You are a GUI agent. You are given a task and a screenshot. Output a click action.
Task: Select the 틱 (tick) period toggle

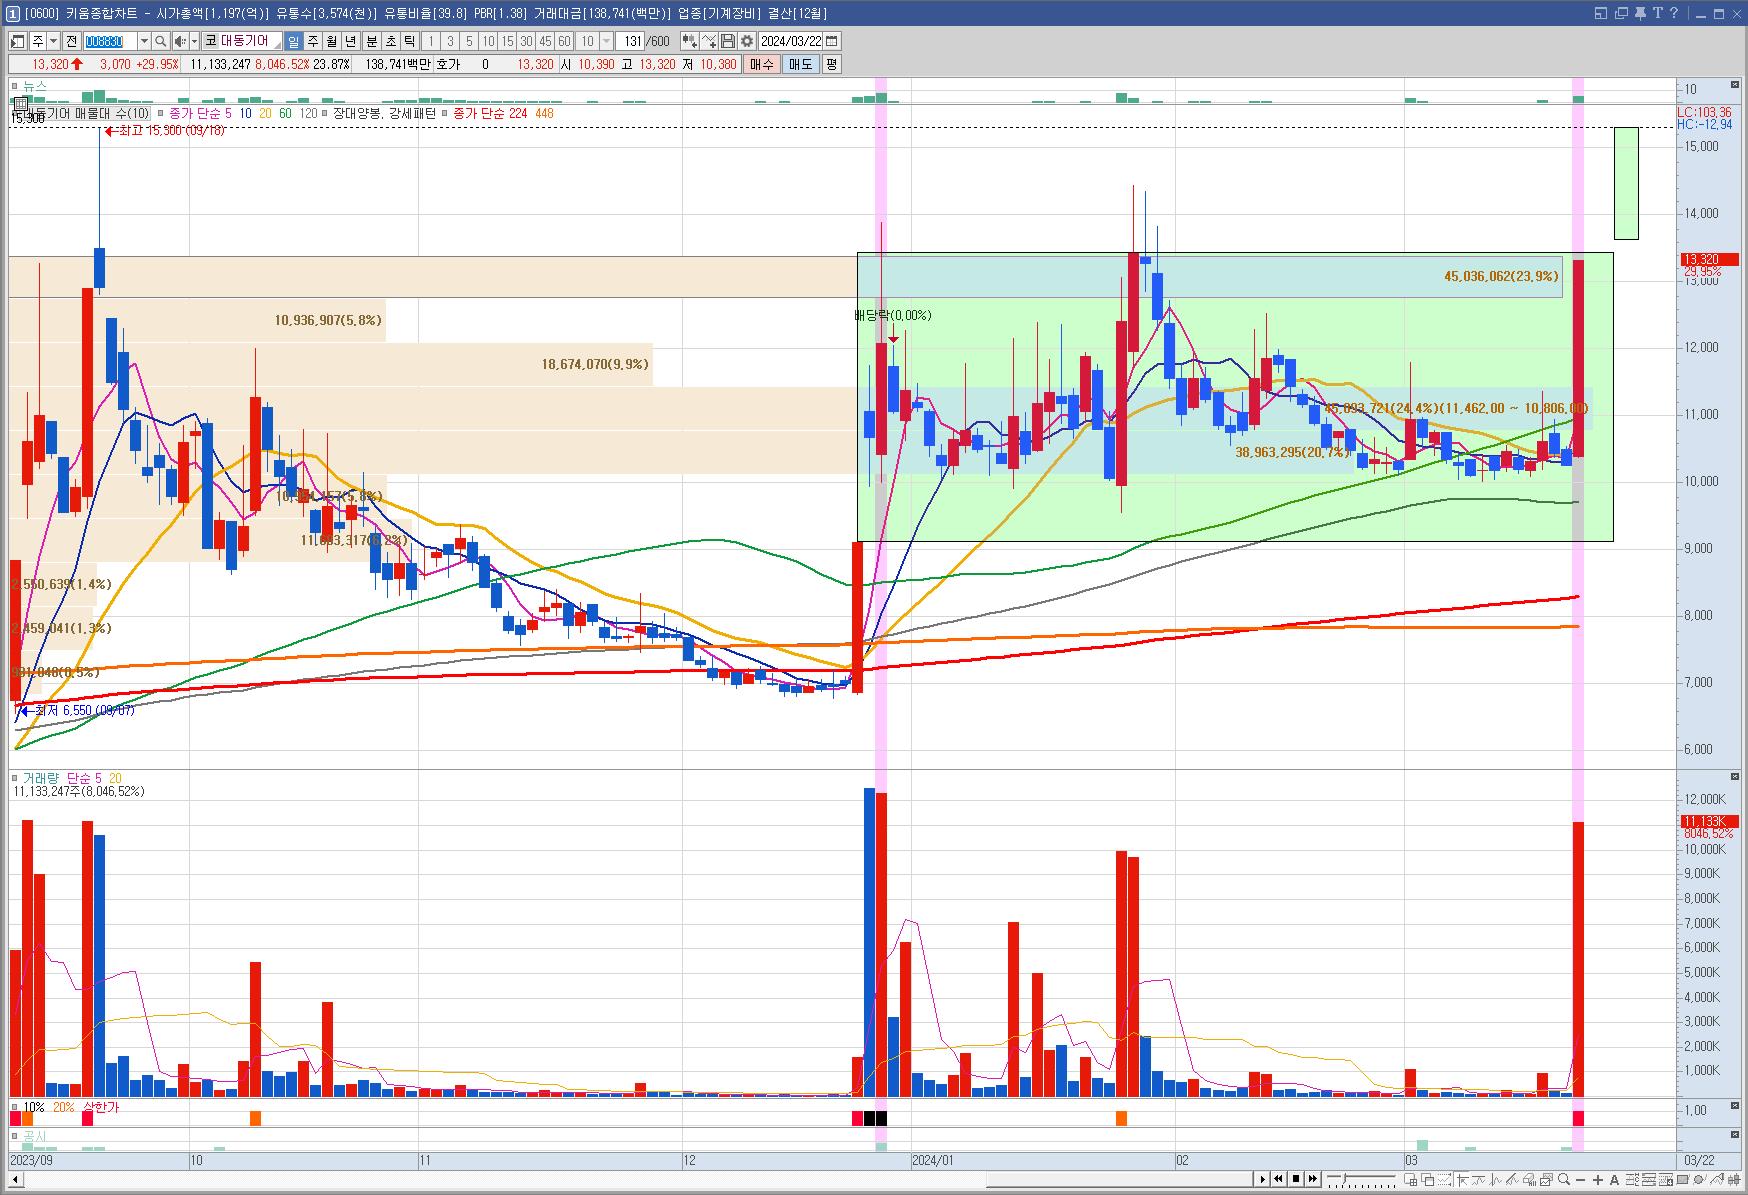coord(410,41)
